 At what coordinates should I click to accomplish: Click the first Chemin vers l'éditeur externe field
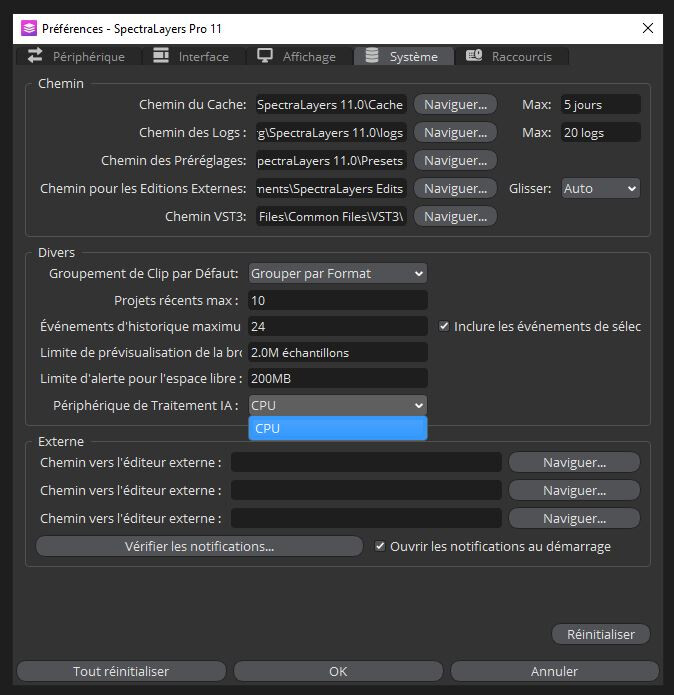click(x=366, y=462)
